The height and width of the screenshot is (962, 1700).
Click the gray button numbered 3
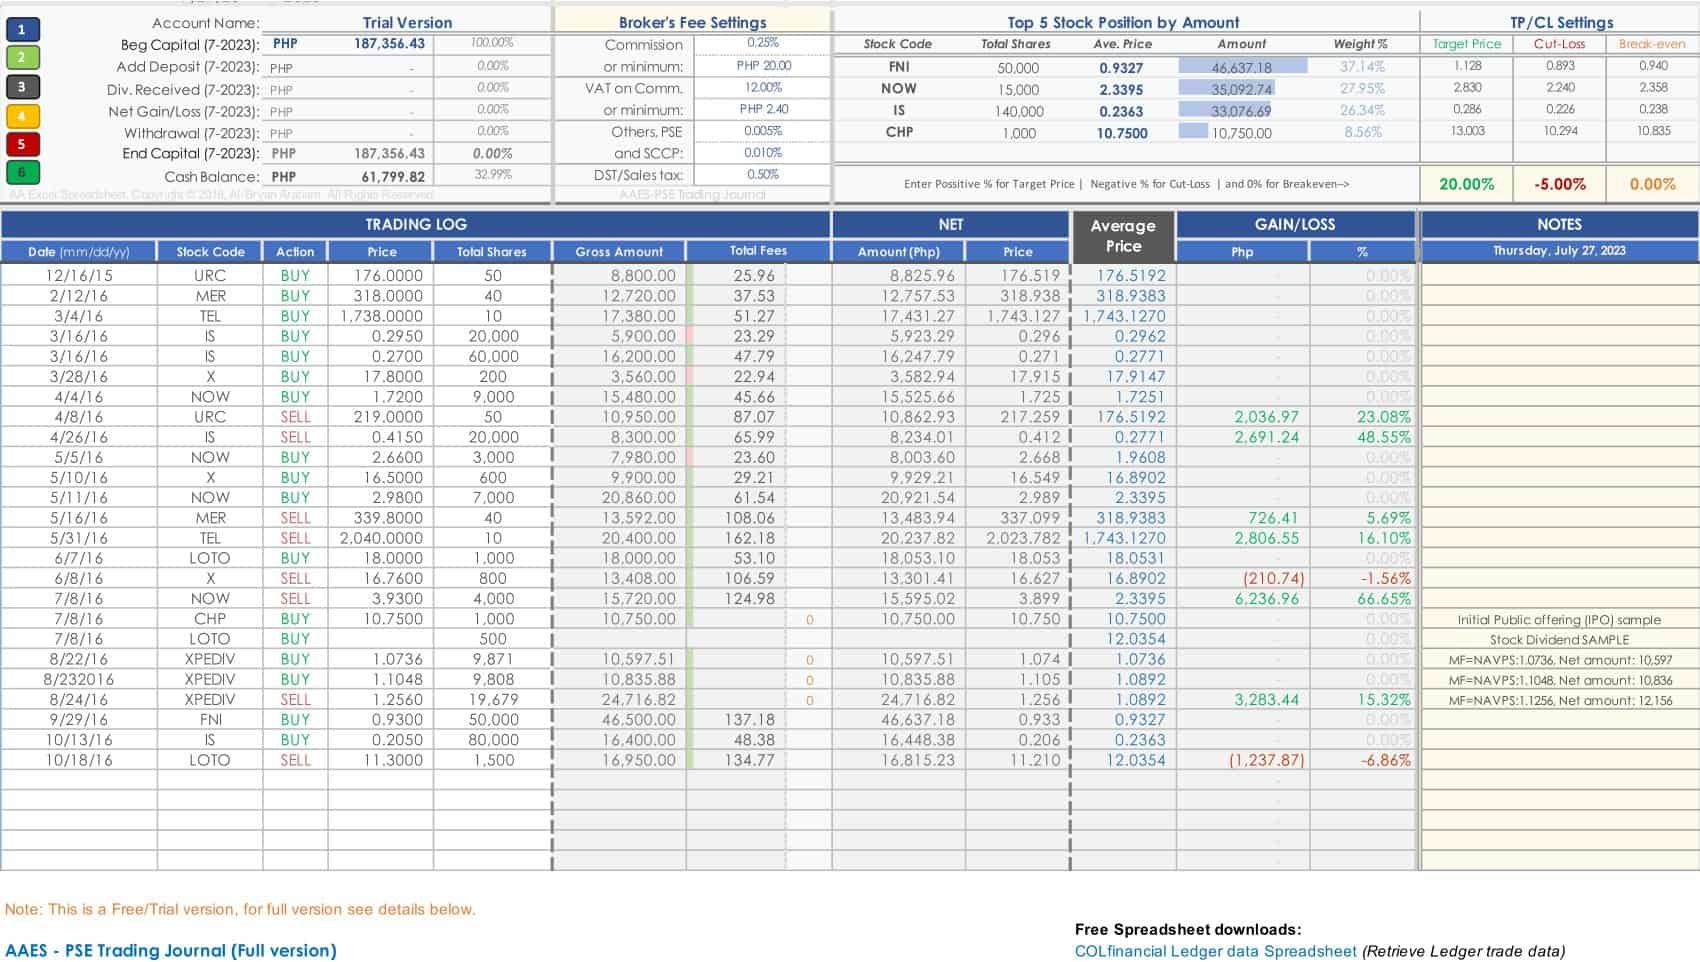22,87
